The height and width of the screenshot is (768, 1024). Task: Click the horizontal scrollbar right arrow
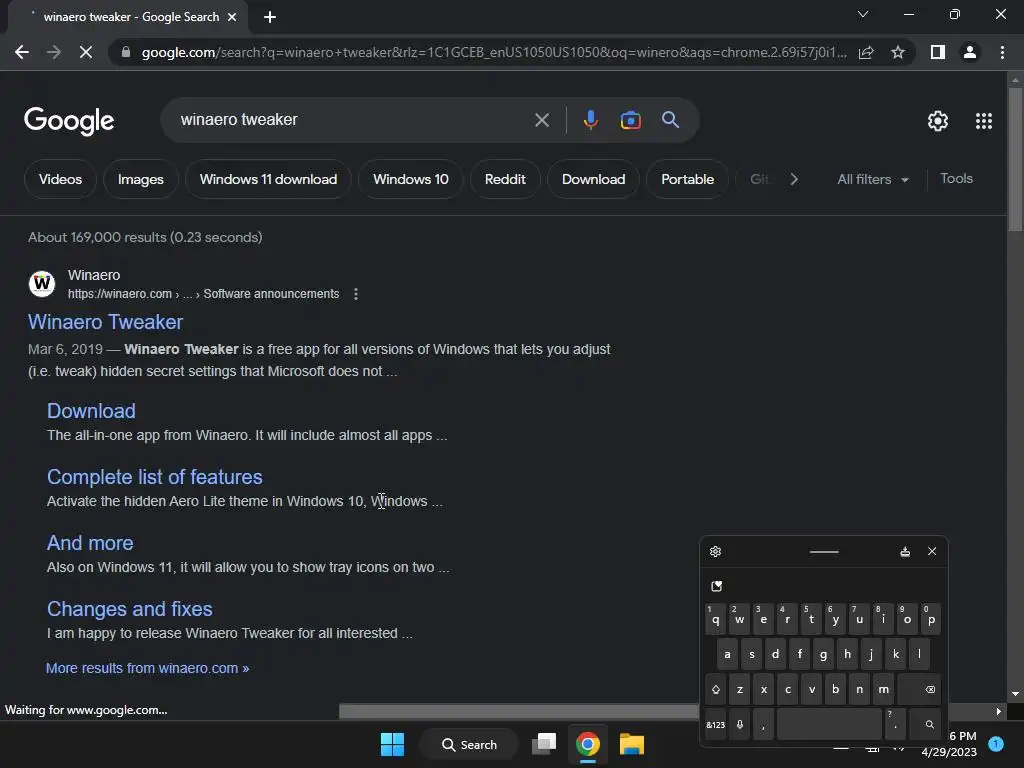998,711
